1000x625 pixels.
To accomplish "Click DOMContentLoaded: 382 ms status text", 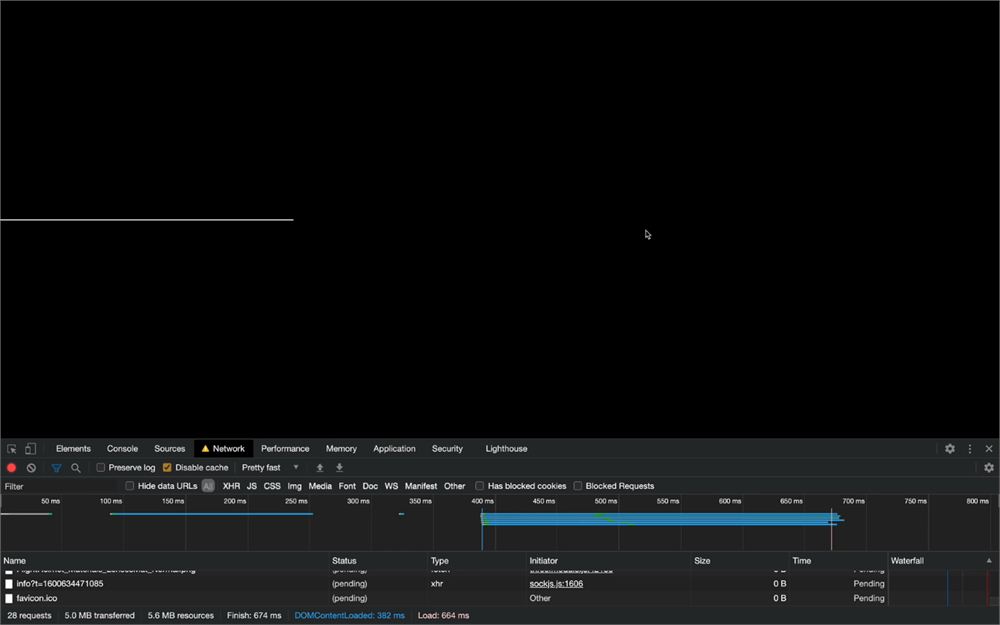I will (x=349, y=615).
